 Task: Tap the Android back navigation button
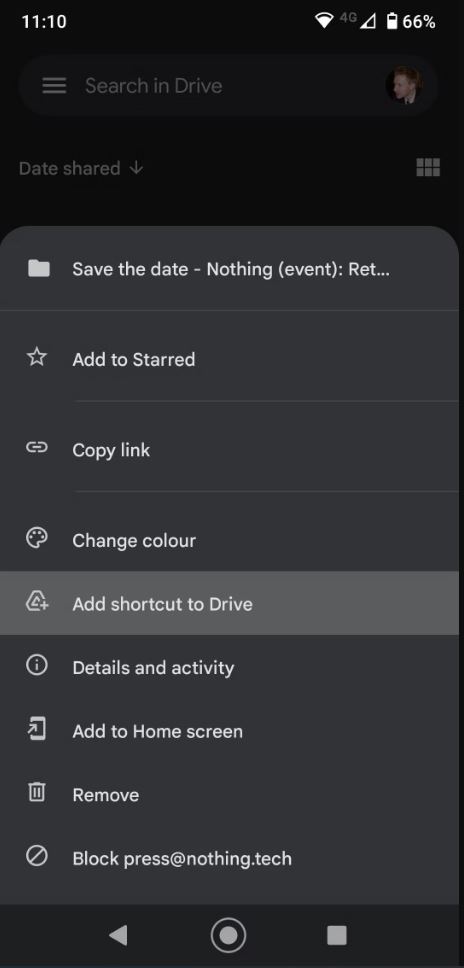click(x=118, y=935)
